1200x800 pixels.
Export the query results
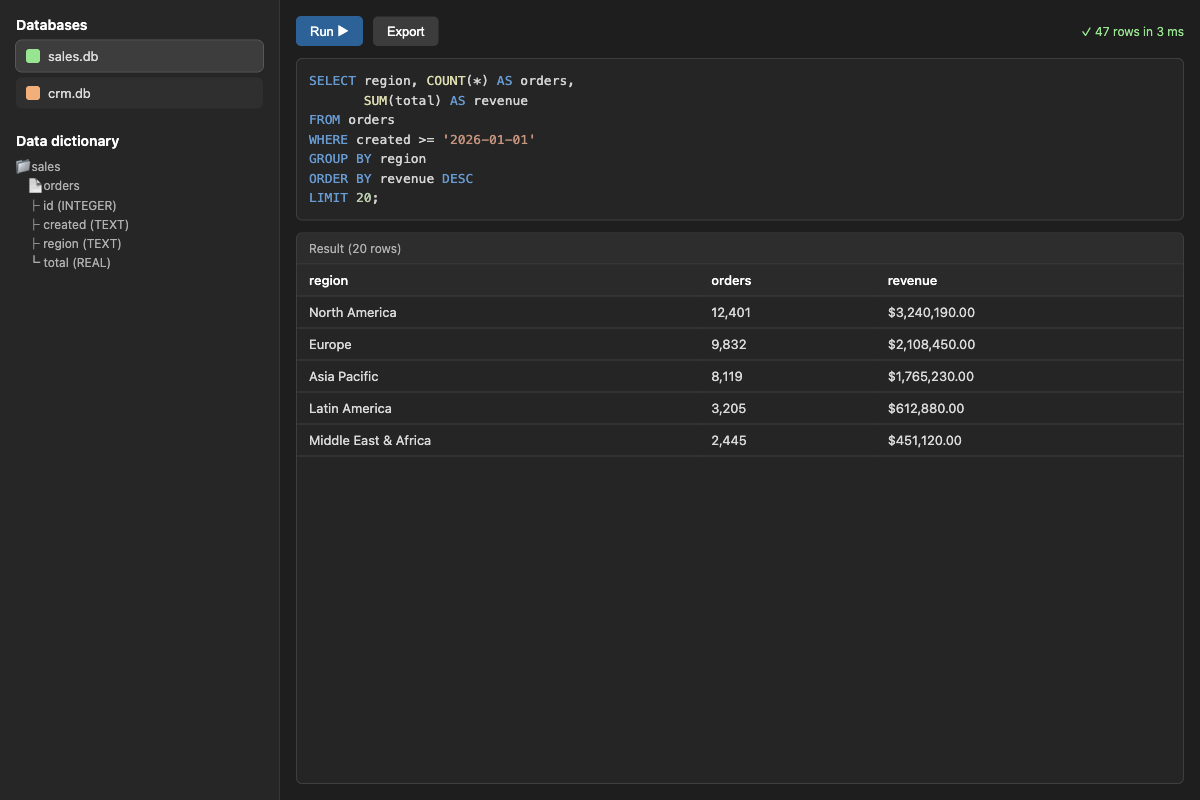(405, 31)
